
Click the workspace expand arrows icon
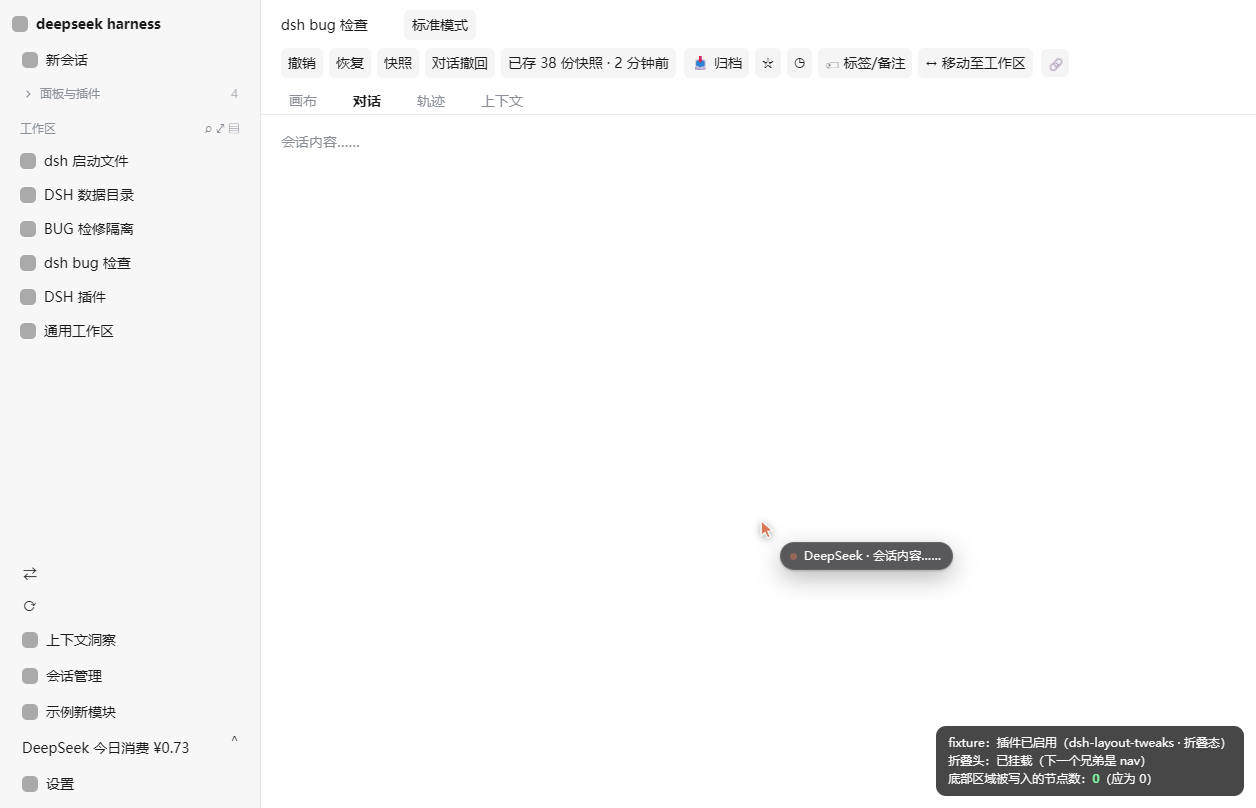pos(221,129)
